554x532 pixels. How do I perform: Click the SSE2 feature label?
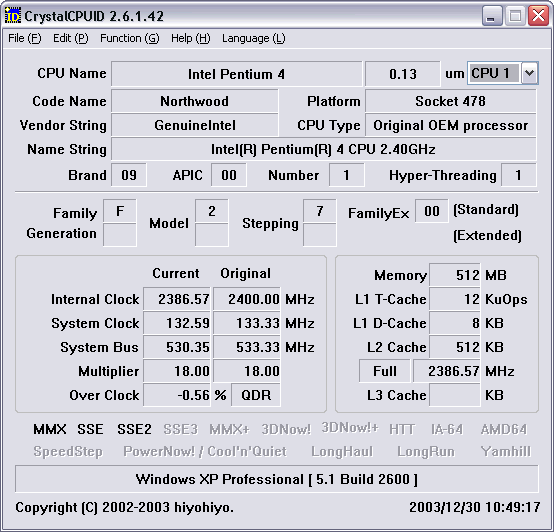134,430
